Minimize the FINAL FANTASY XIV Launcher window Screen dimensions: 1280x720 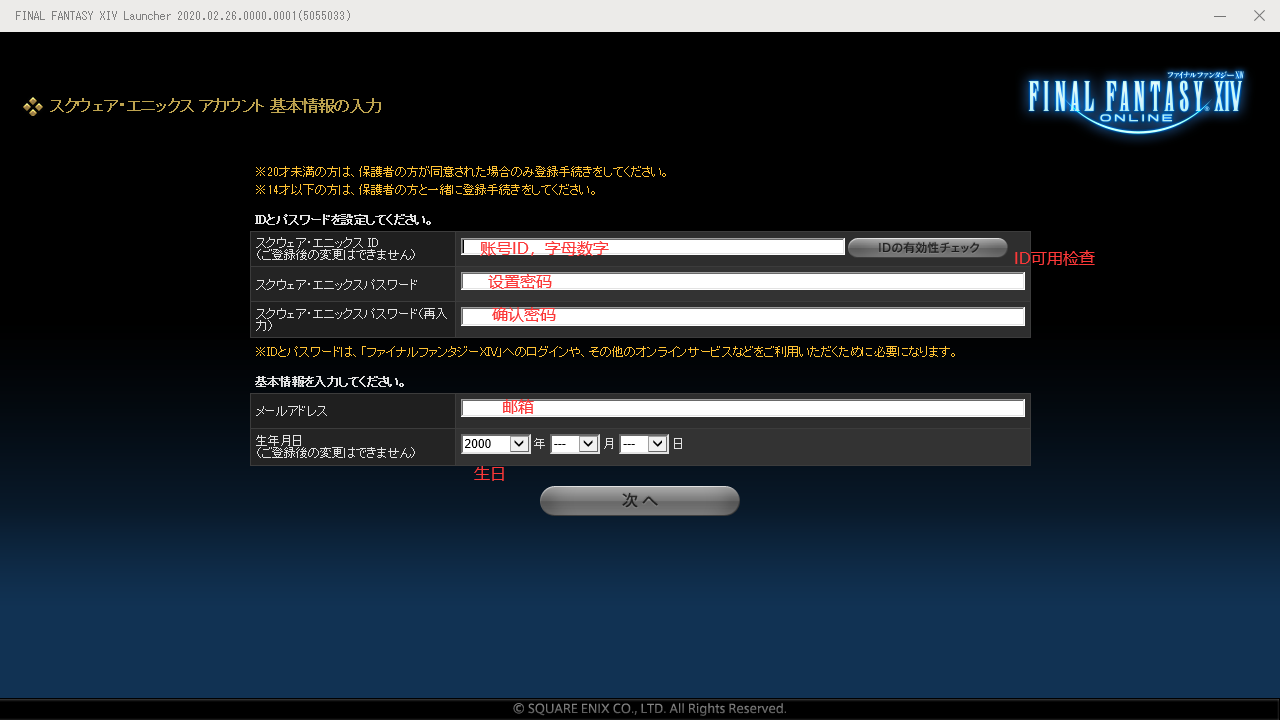(x=1220, y=16)
